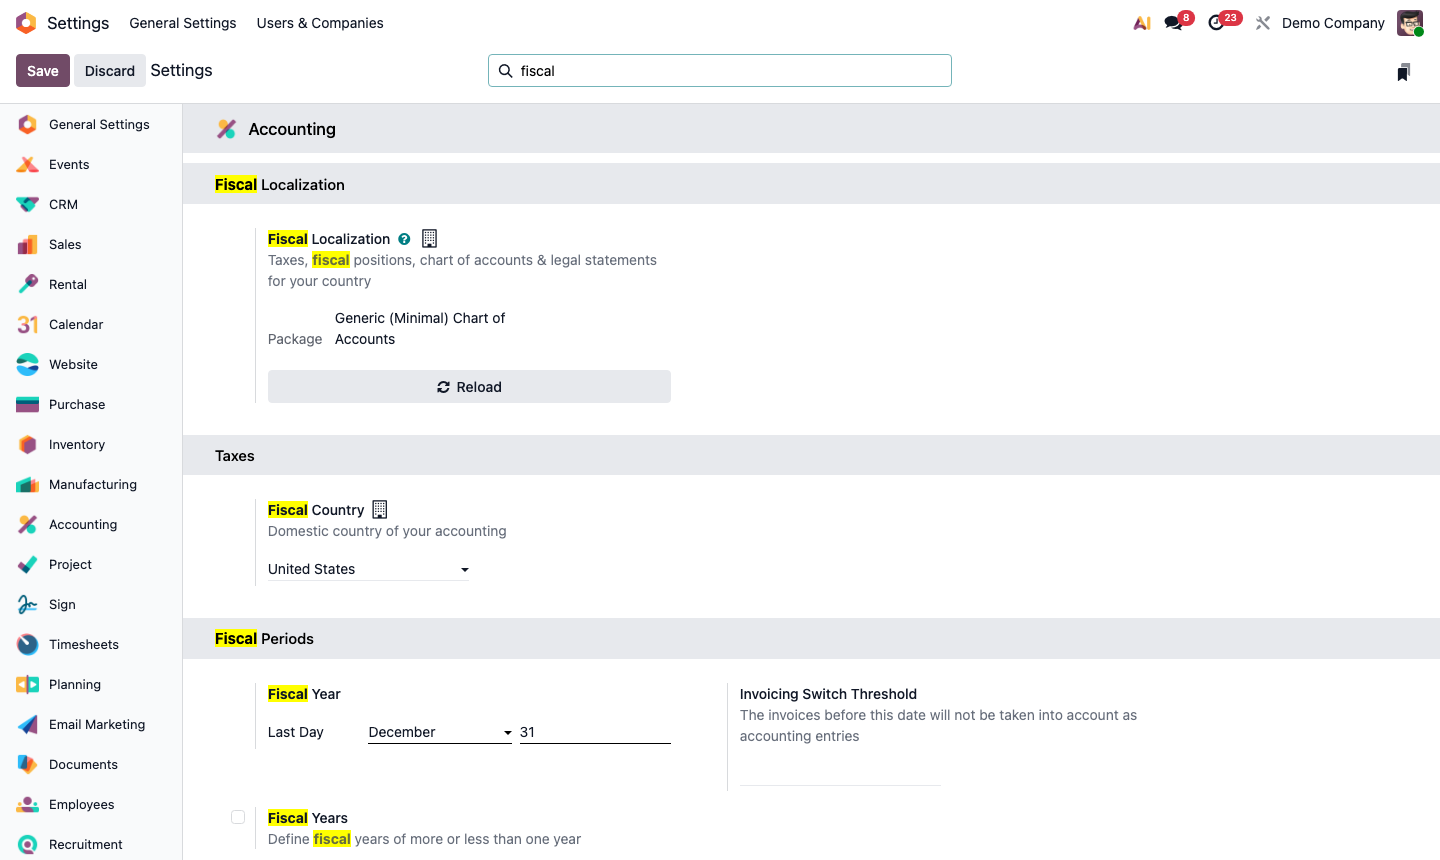Enable the Fiscal Years checkbox
Viewport: 1440px width, 860px height.
coord(238,817)
